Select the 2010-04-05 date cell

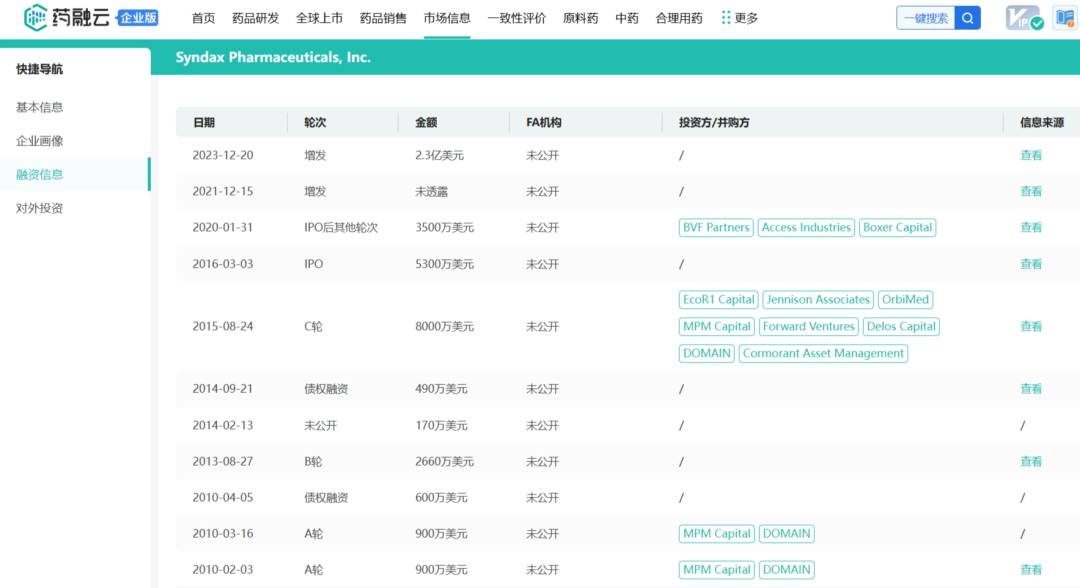tap(222, 497)
